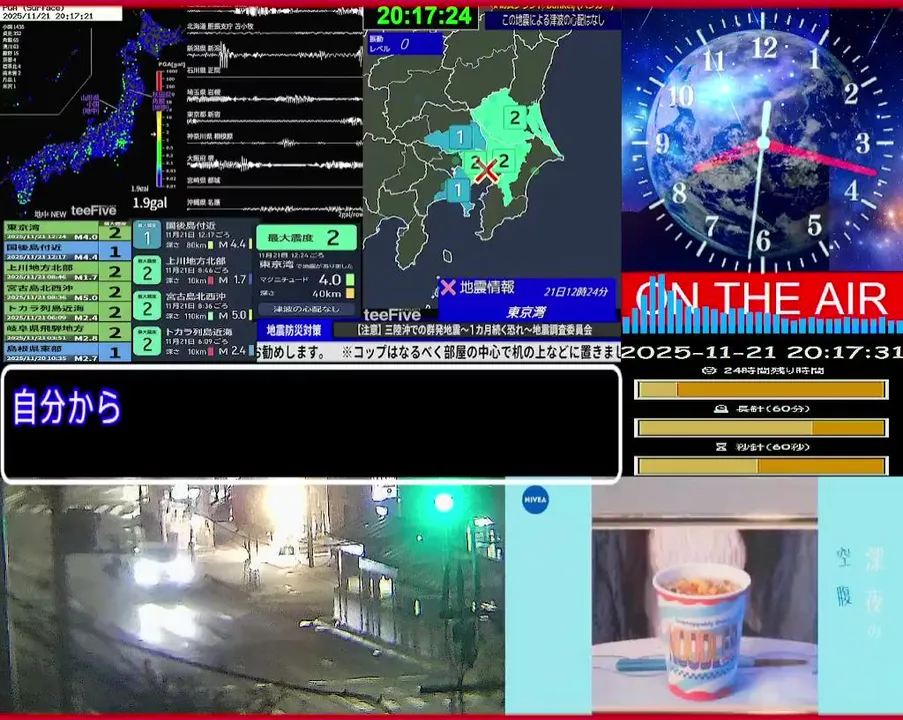Click the NIVEA logo
The width and height of the screenshot is (903, 720).
[535, 499]
